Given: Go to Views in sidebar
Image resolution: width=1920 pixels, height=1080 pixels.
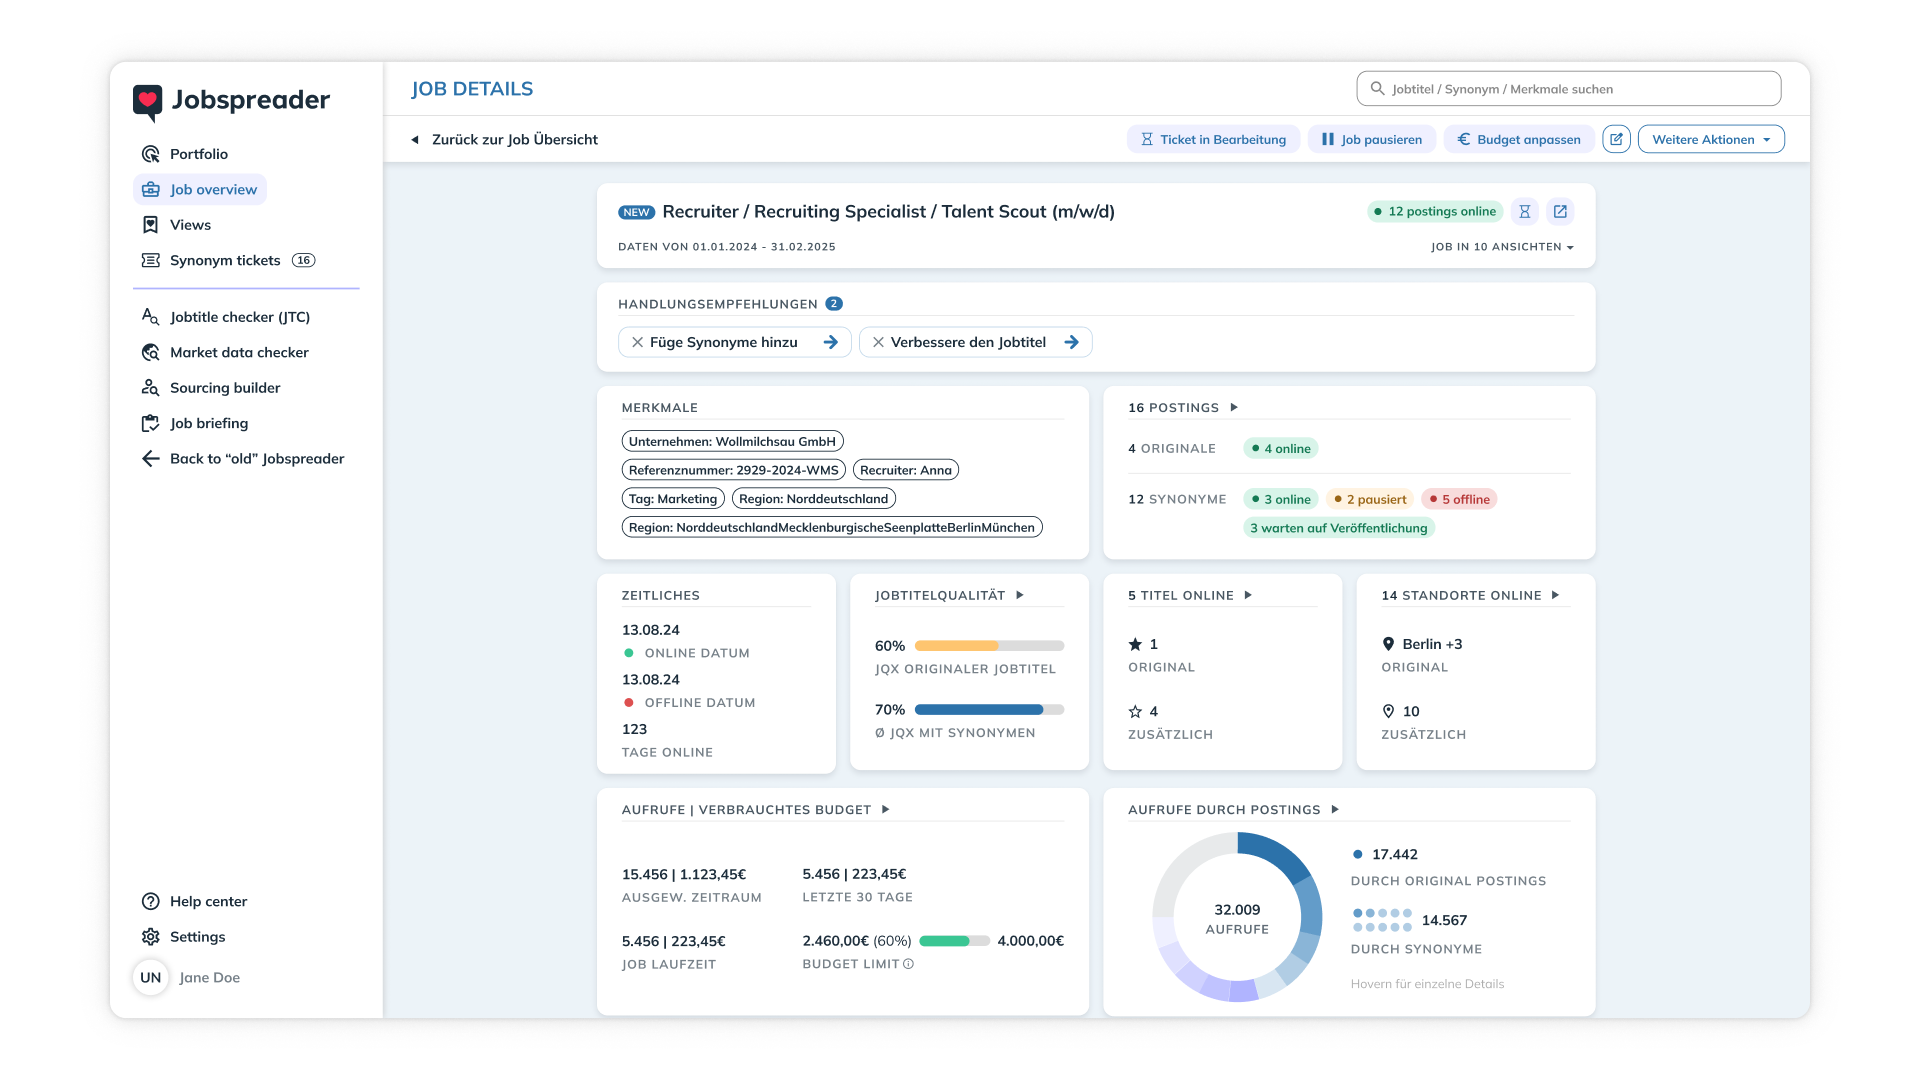Looking at the screenshot, I should 190,225.
